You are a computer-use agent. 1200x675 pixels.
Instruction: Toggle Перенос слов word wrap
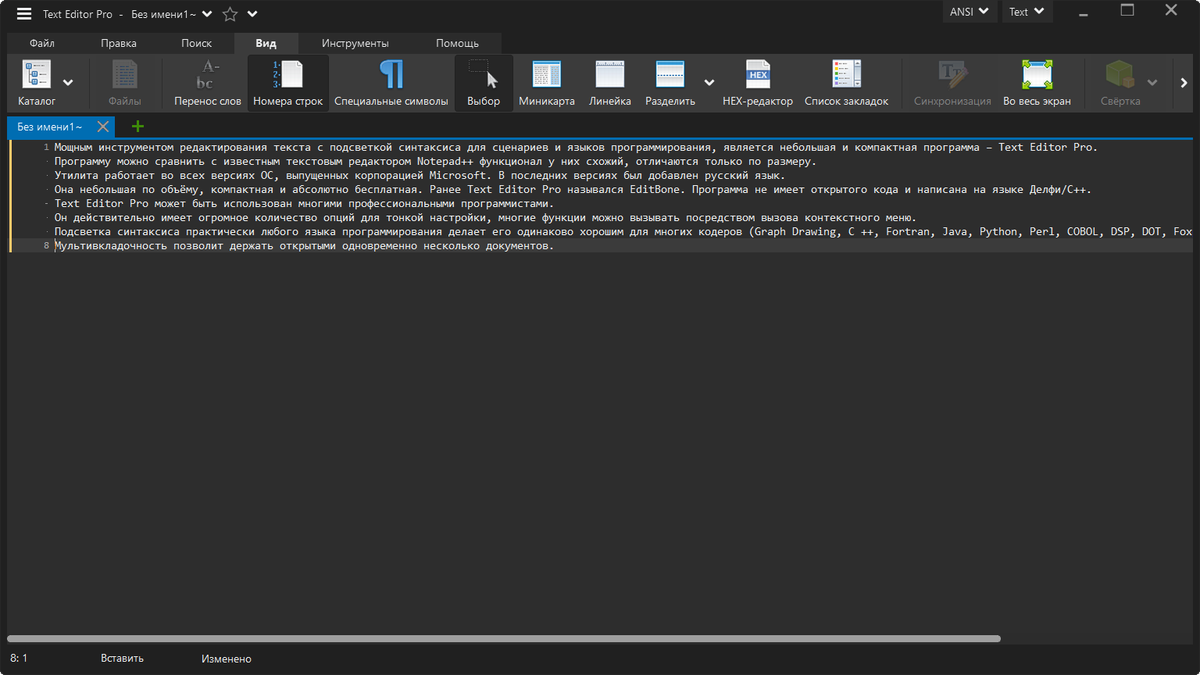click(x=208, y=83)
